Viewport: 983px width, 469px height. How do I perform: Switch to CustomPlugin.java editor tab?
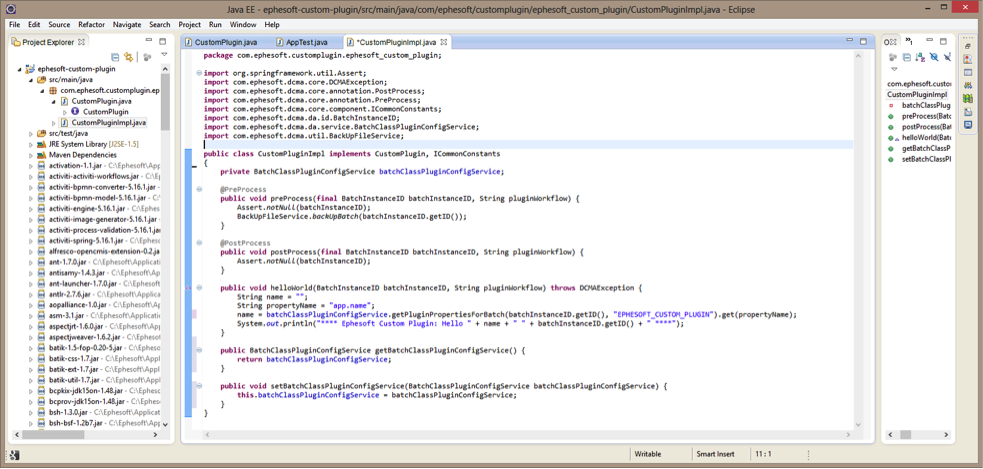click(x=225, y=43)
